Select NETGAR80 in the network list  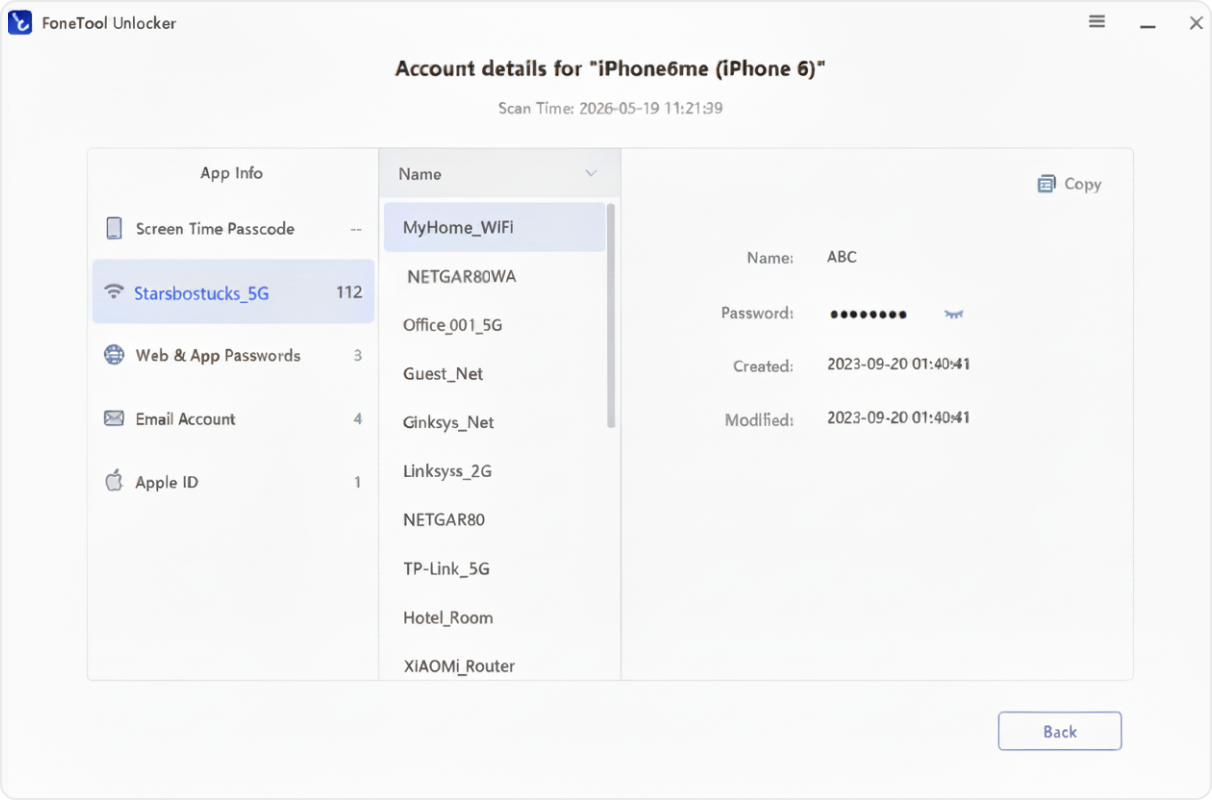pyautogui.click(x=494, y=520)
